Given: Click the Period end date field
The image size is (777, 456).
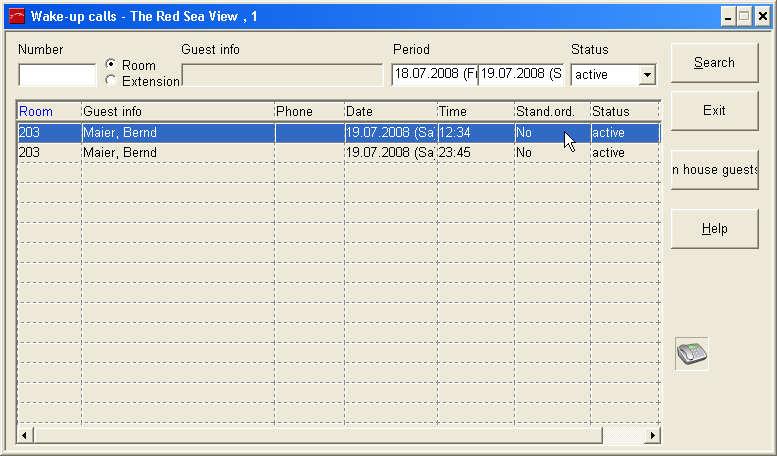Looking at the screenshot, I should pos(520,75).
